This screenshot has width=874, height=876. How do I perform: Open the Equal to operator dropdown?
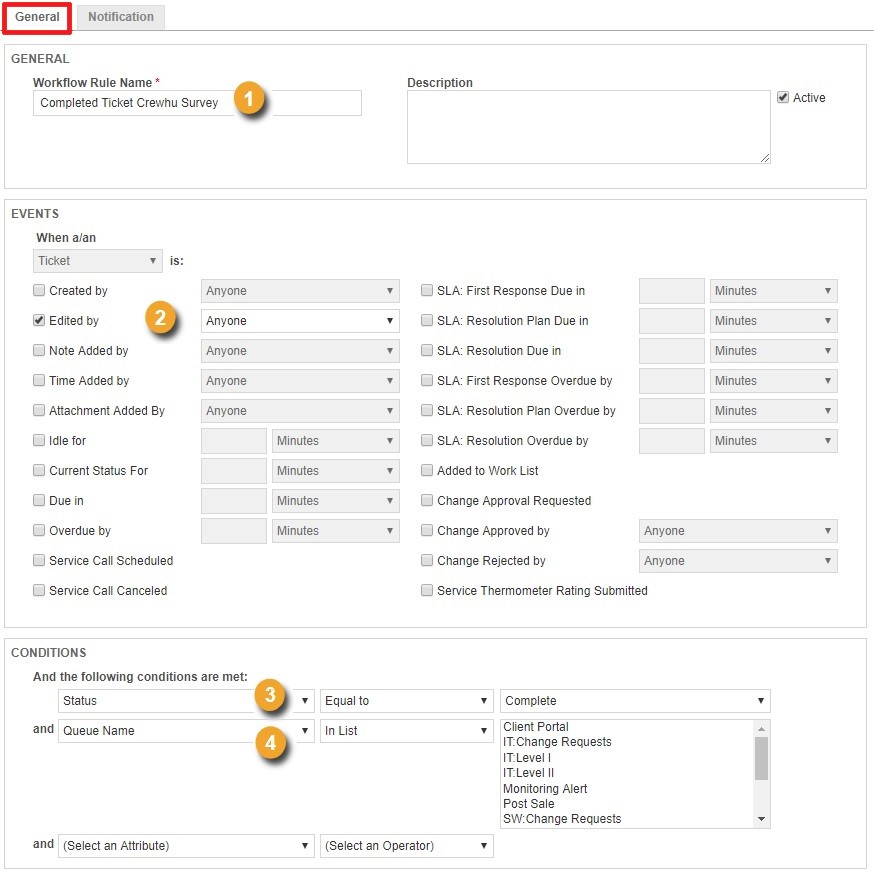[x=407, y=701]
